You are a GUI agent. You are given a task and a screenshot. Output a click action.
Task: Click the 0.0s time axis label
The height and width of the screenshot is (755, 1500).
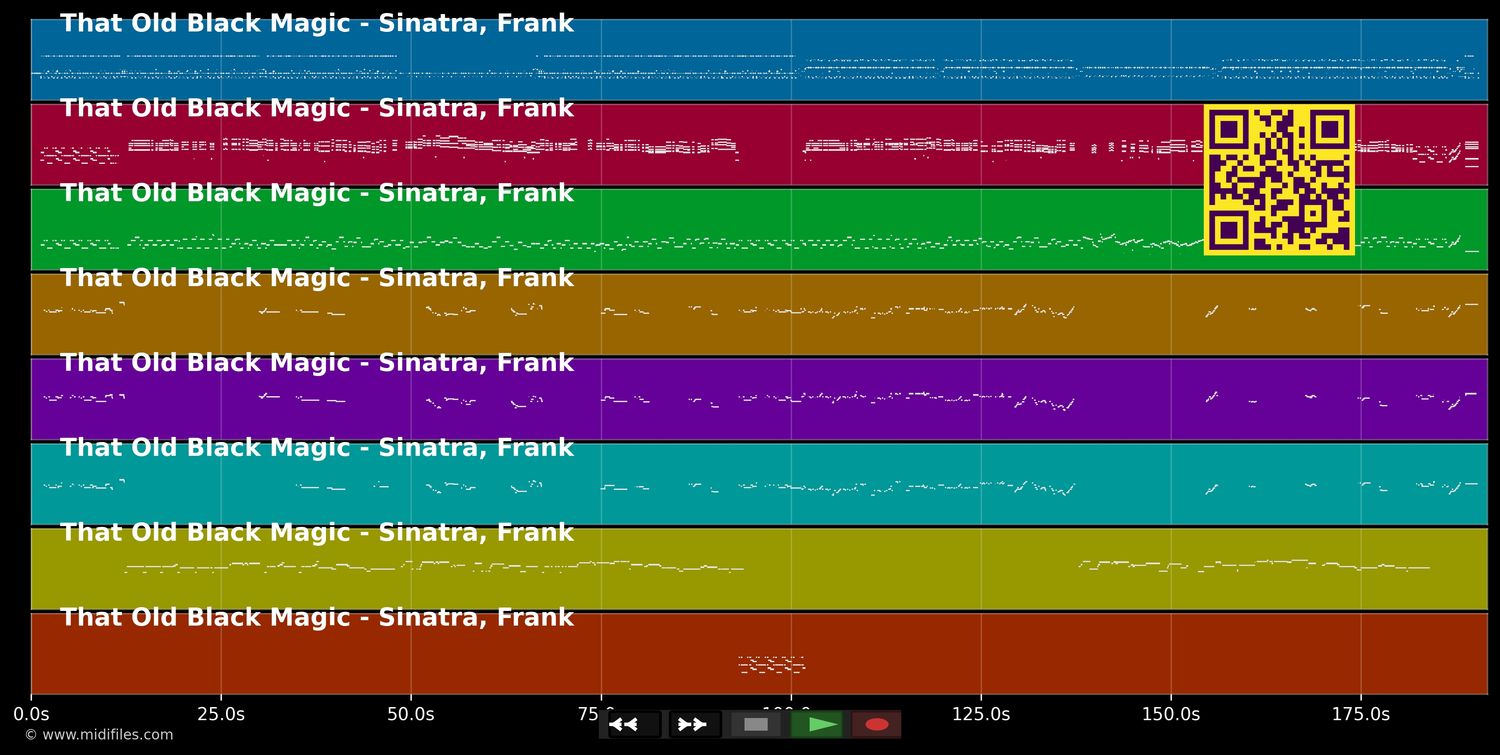pos(31,714)
